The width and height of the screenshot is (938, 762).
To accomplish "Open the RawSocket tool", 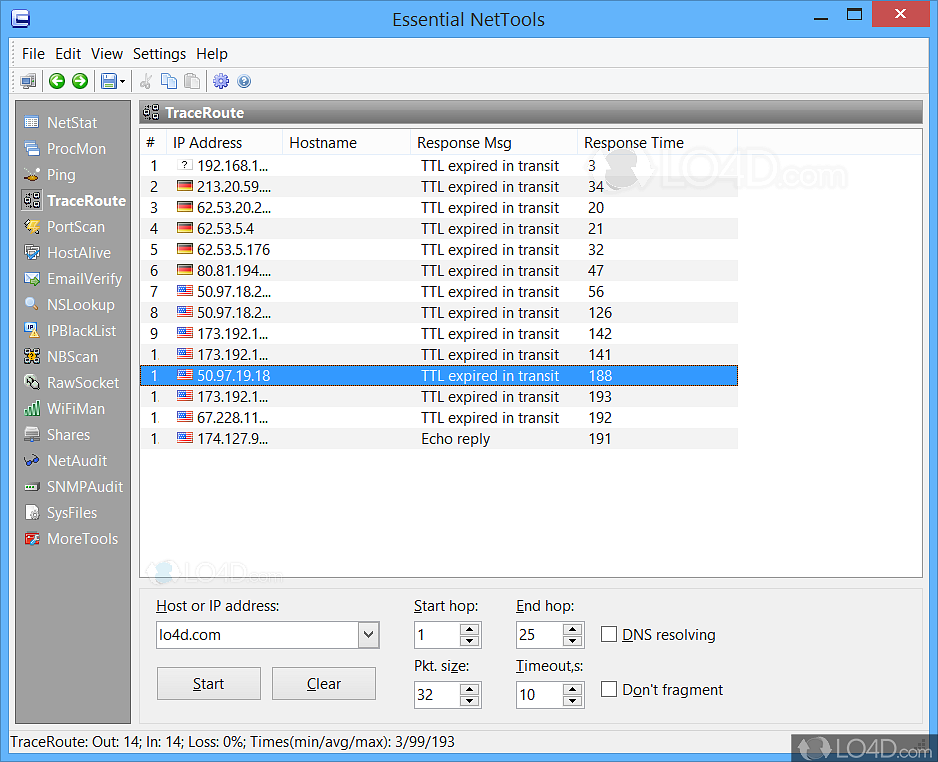I will 71,383.
